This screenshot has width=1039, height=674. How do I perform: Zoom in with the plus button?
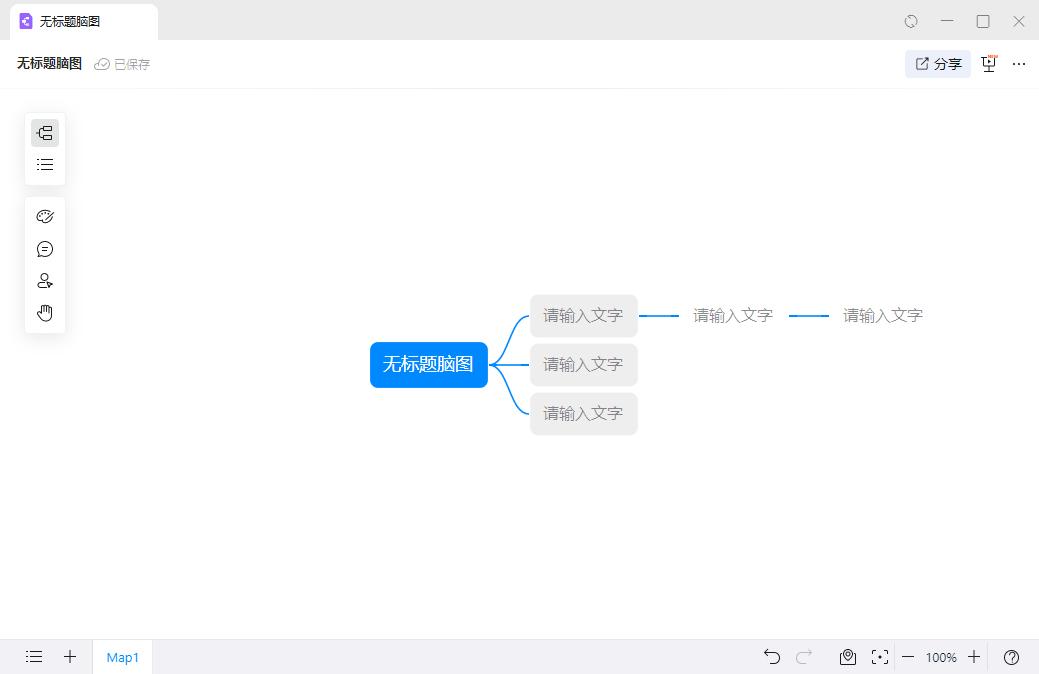973,657
